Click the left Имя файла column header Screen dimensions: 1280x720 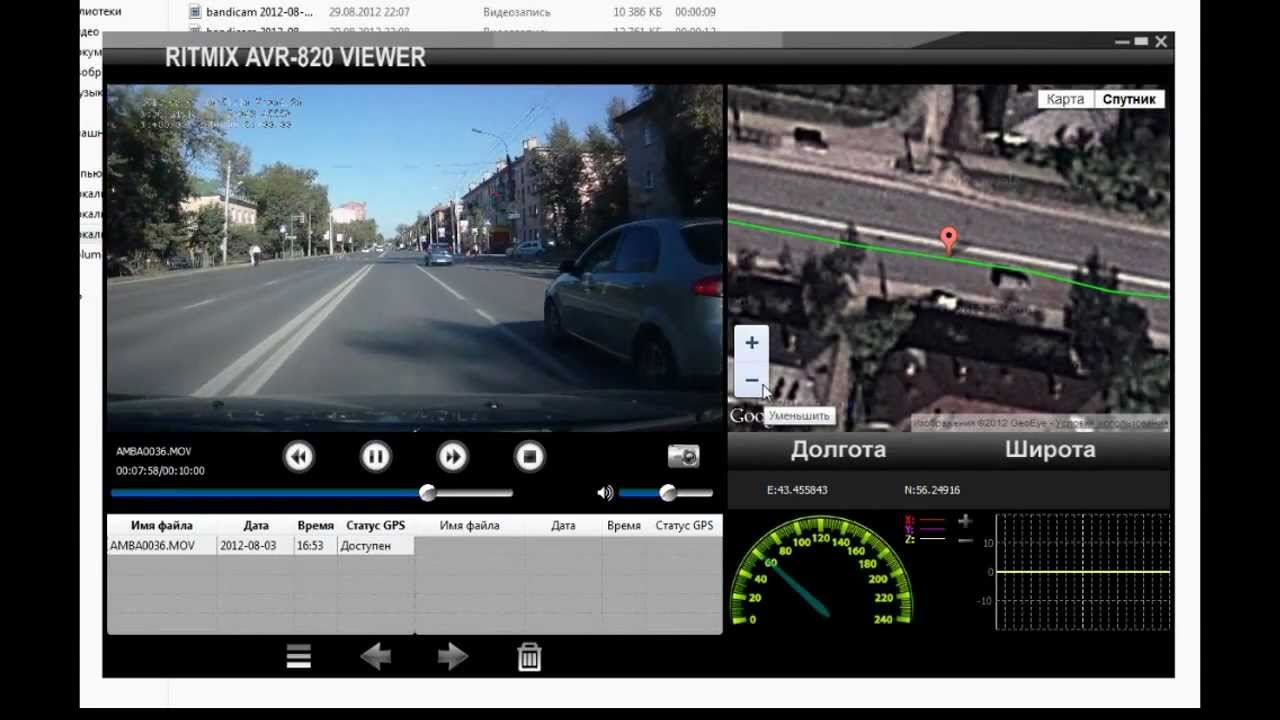[x=161, y=525]
